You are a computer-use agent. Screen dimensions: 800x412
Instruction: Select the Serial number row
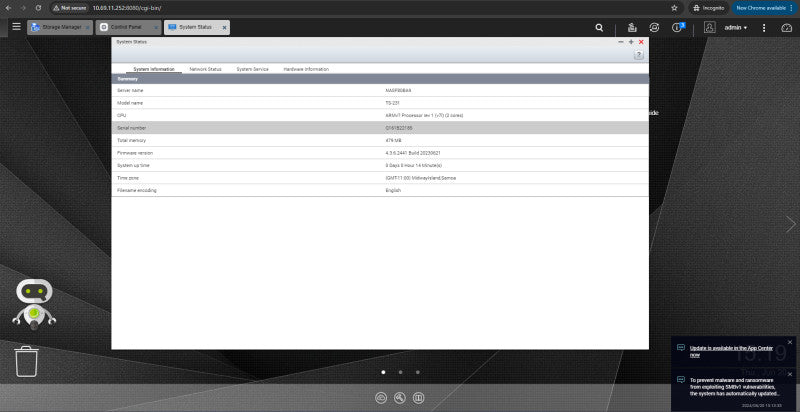pyautogui.click(x=380, y=128)
